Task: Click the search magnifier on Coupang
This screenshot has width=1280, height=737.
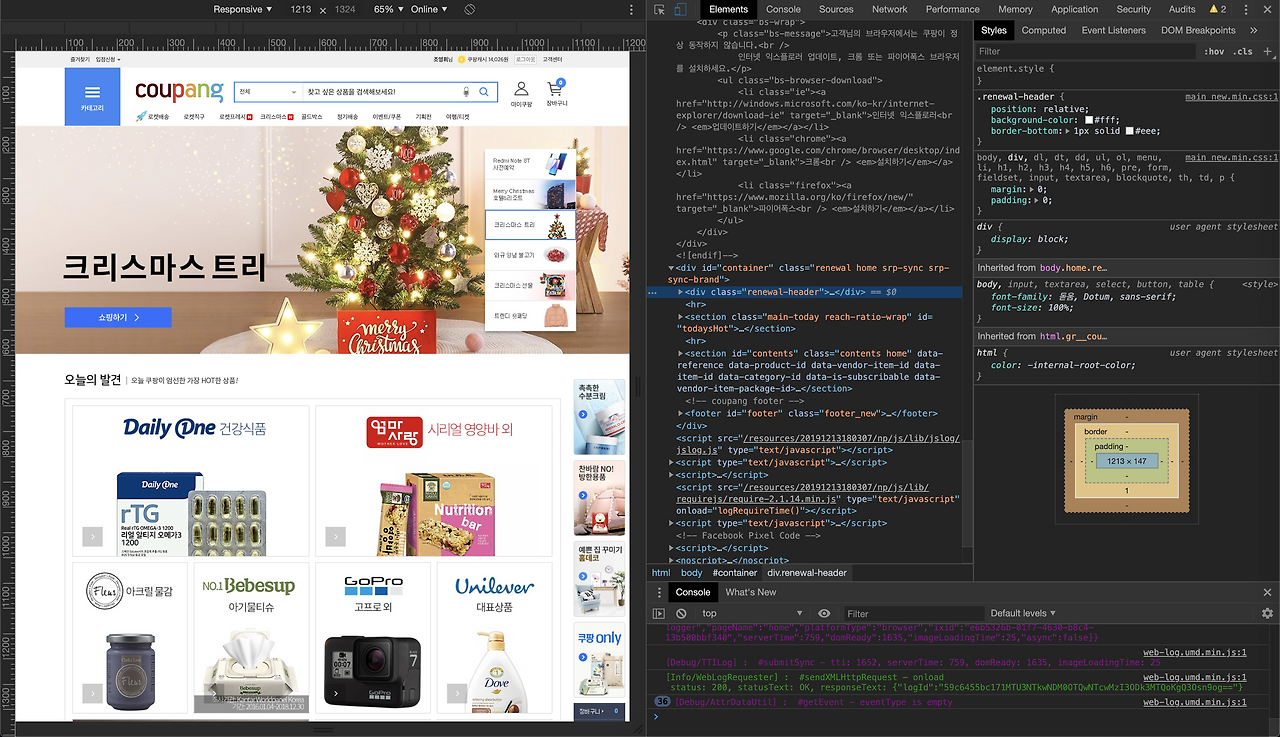Action: (484, 92)
